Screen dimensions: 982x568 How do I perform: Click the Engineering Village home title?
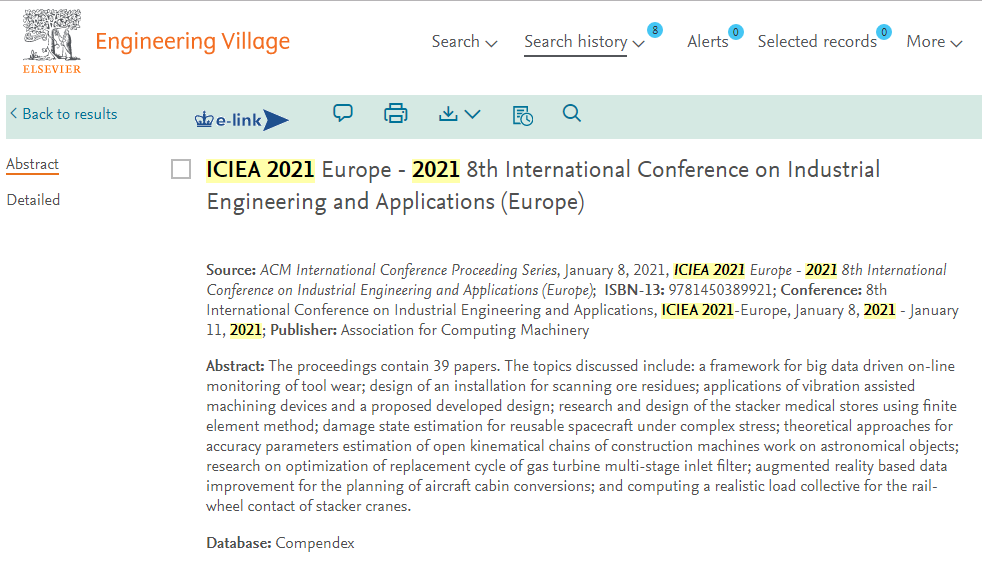(x=192, y=41)
